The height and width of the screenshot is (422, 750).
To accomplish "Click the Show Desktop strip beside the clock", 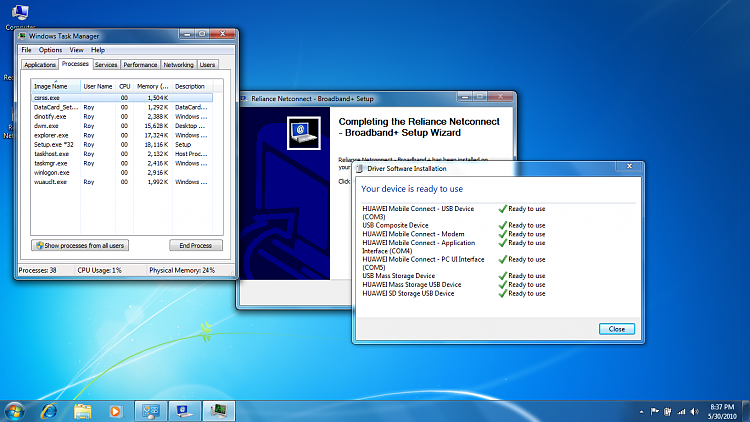I will [746, 411].
